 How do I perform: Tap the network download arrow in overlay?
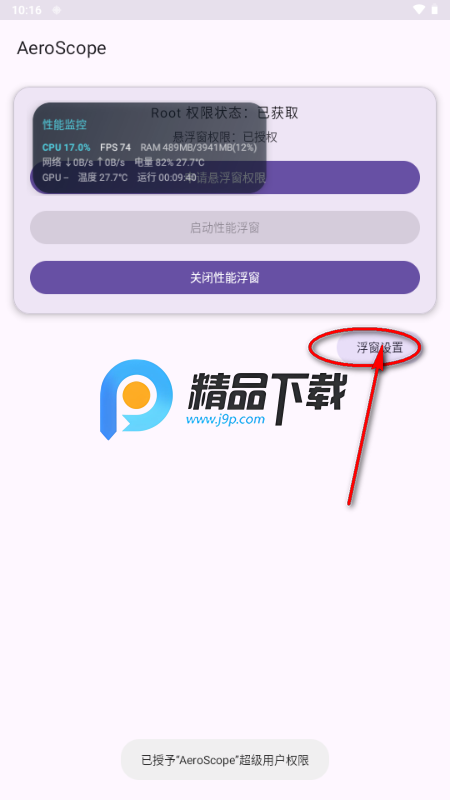tap(69, 162)
